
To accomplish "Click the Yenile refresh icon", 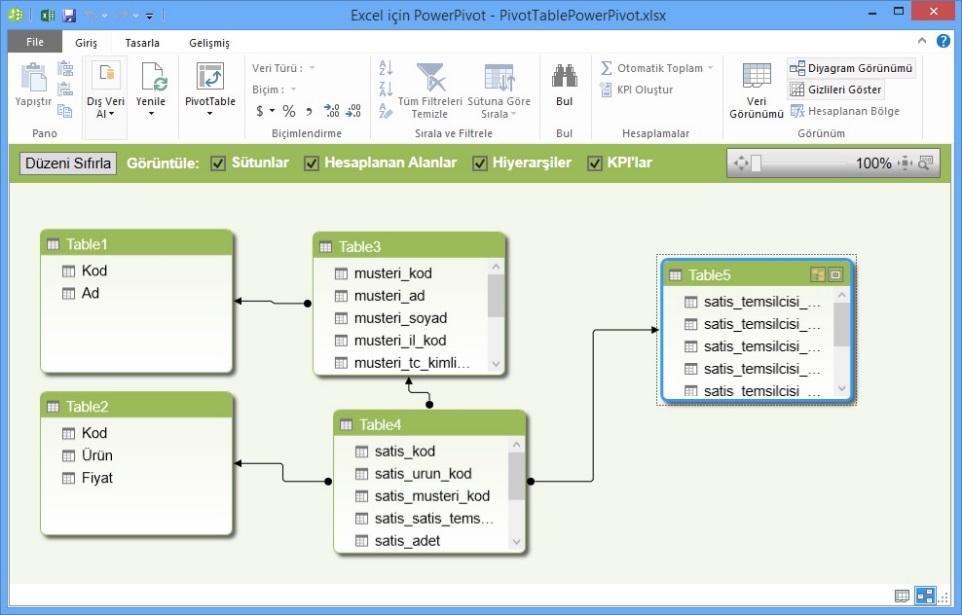I will coord(151,77).
